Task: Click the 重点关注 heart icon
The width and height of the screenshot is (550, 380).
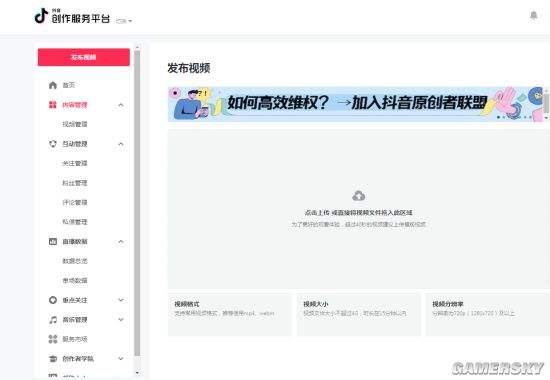Action: tap(53, 300)
